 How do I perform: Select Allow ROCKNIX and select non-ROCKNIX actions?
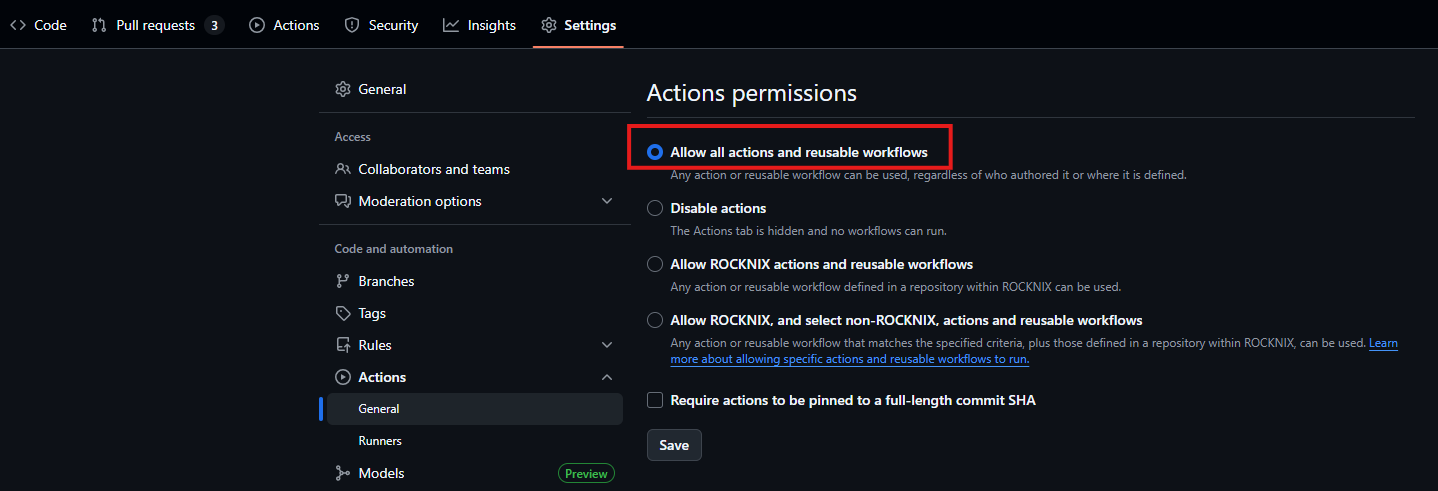click(655, 320)
